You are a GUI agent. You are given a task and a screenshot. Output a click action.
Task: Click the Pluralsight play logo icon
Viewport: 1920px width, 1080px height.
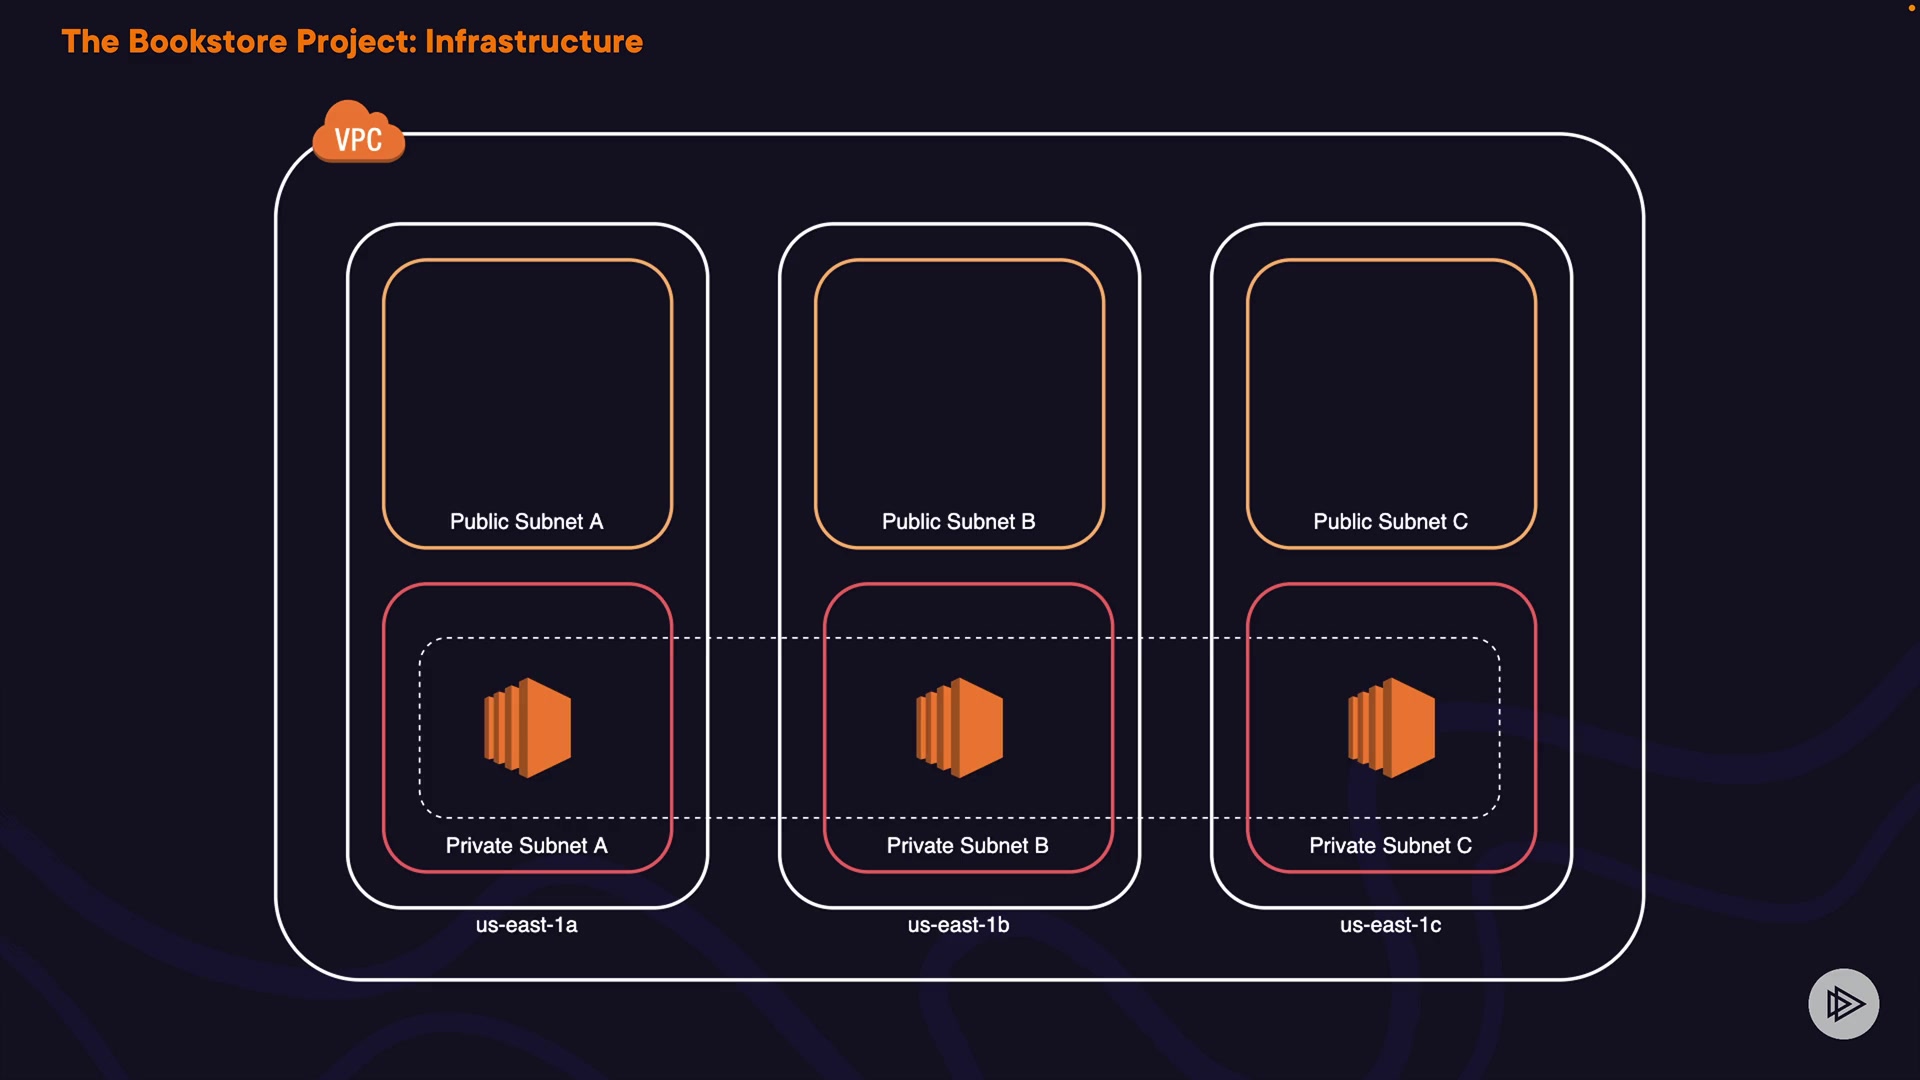[1843, 1003]
